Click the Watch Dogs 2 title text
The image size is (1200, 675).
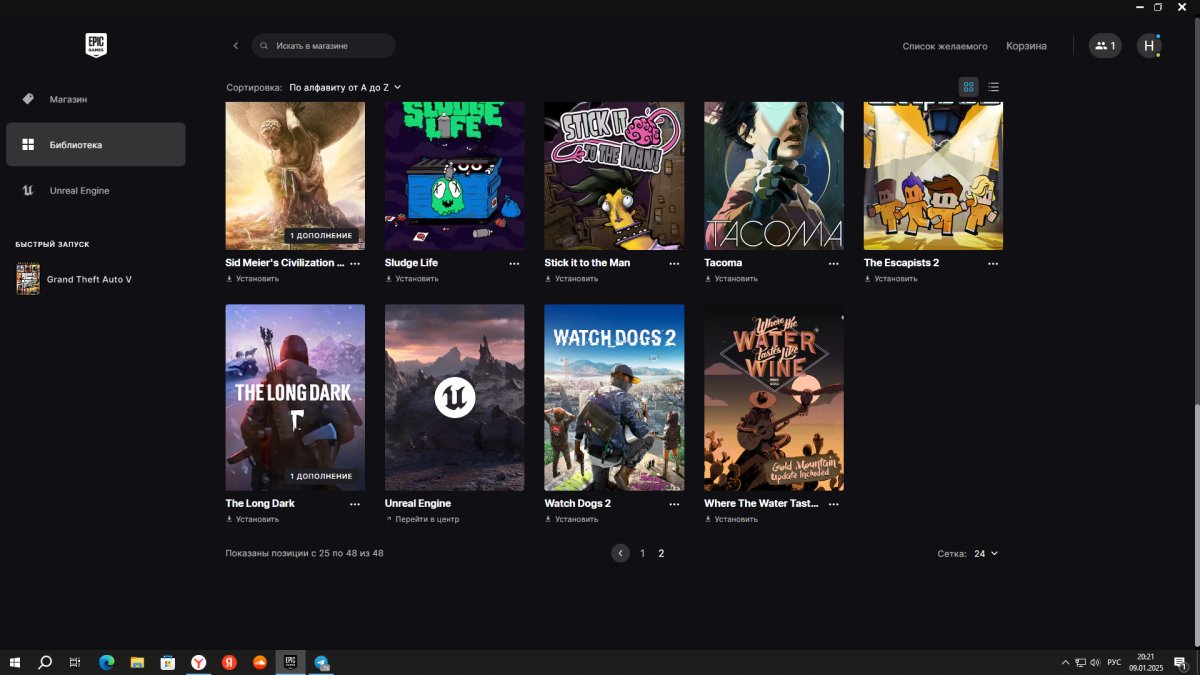(578, 504)
